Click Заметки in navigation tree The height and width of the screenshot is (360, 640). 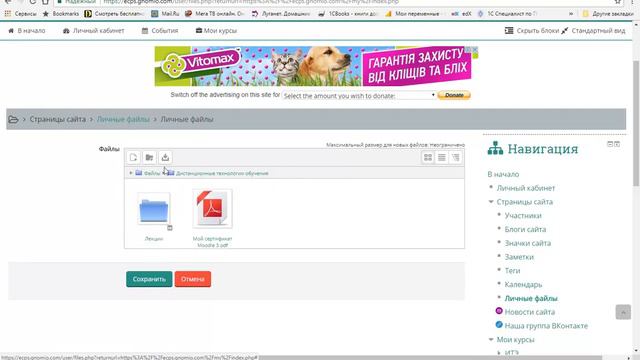point(519,257)
